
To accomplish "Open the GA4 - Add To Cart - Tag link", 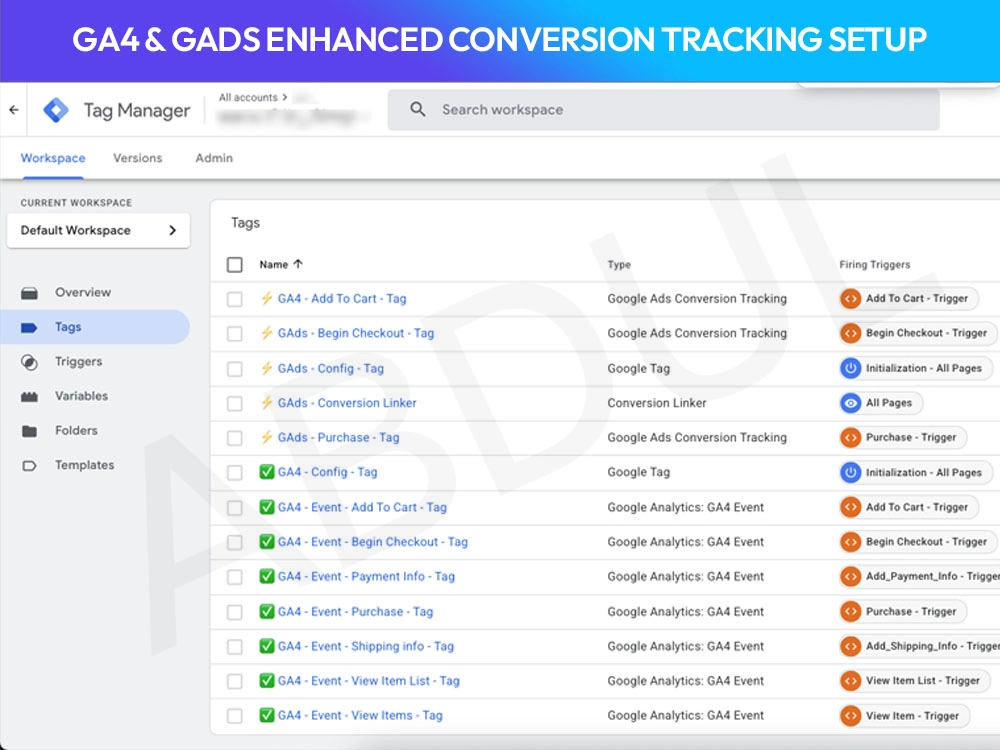I will [342, 298].
